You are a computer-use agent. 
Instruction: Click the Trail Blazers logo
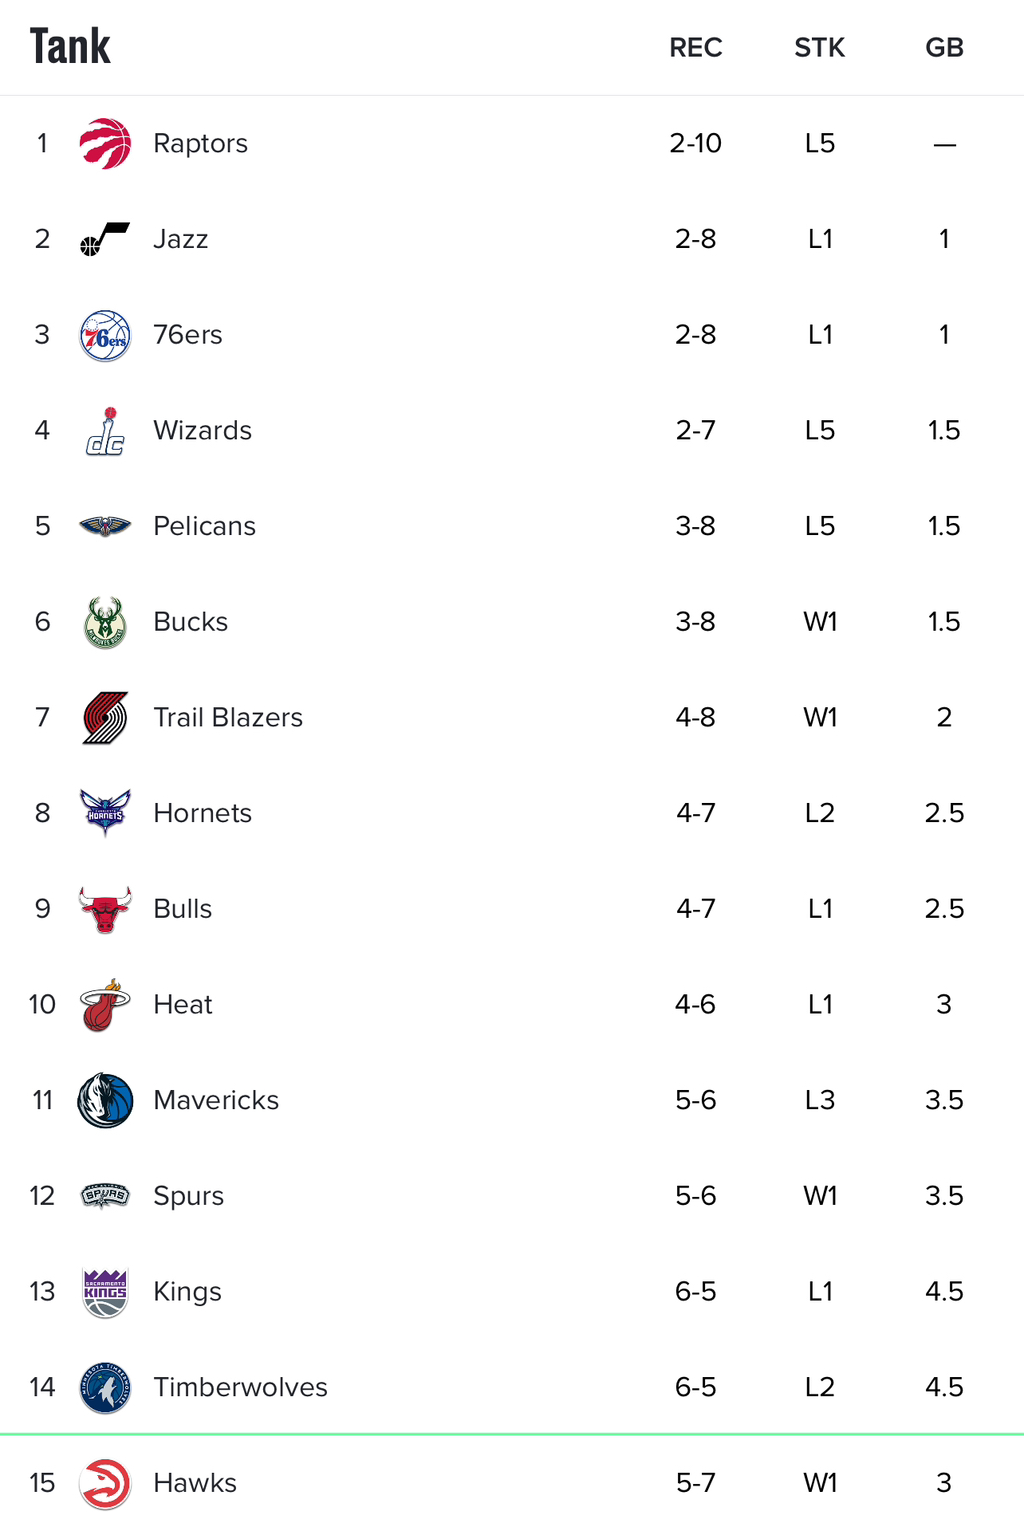coord(105,718)
